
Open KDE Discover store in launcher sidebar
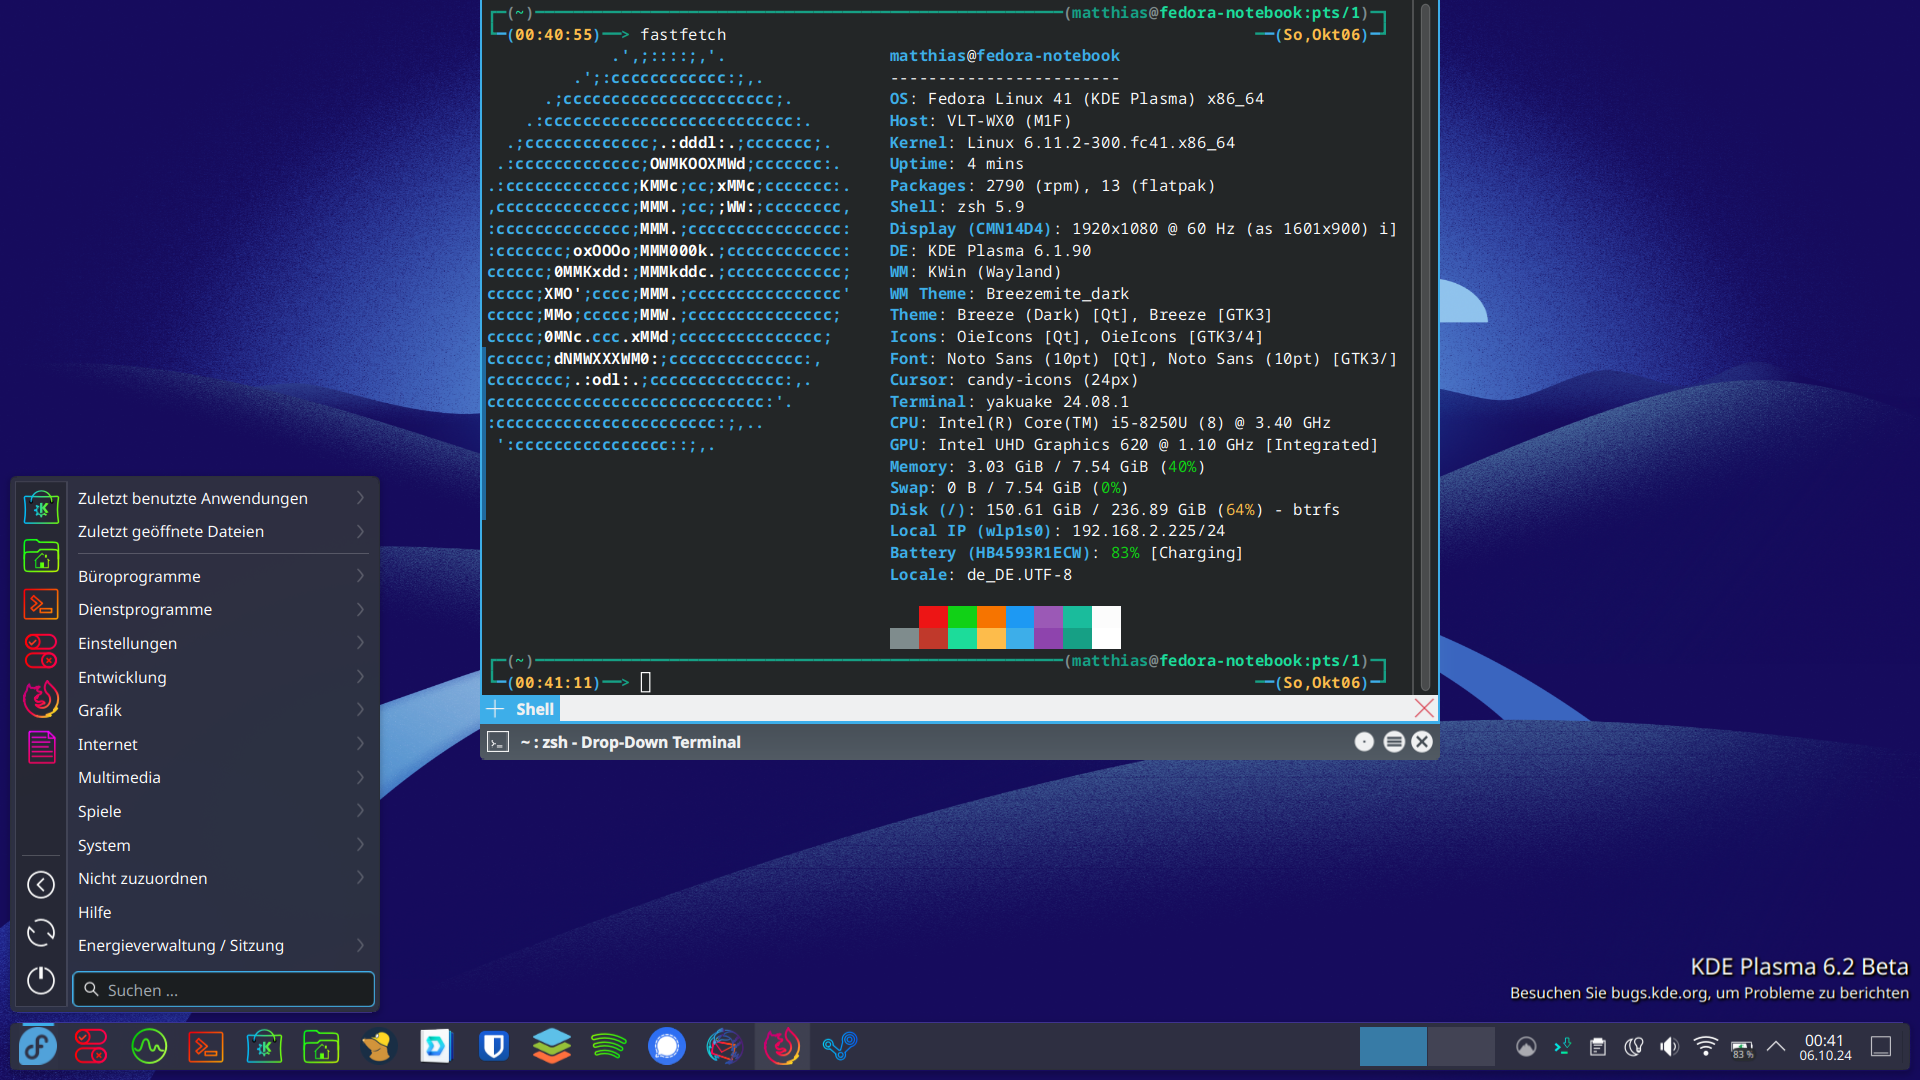coord(41,509)
